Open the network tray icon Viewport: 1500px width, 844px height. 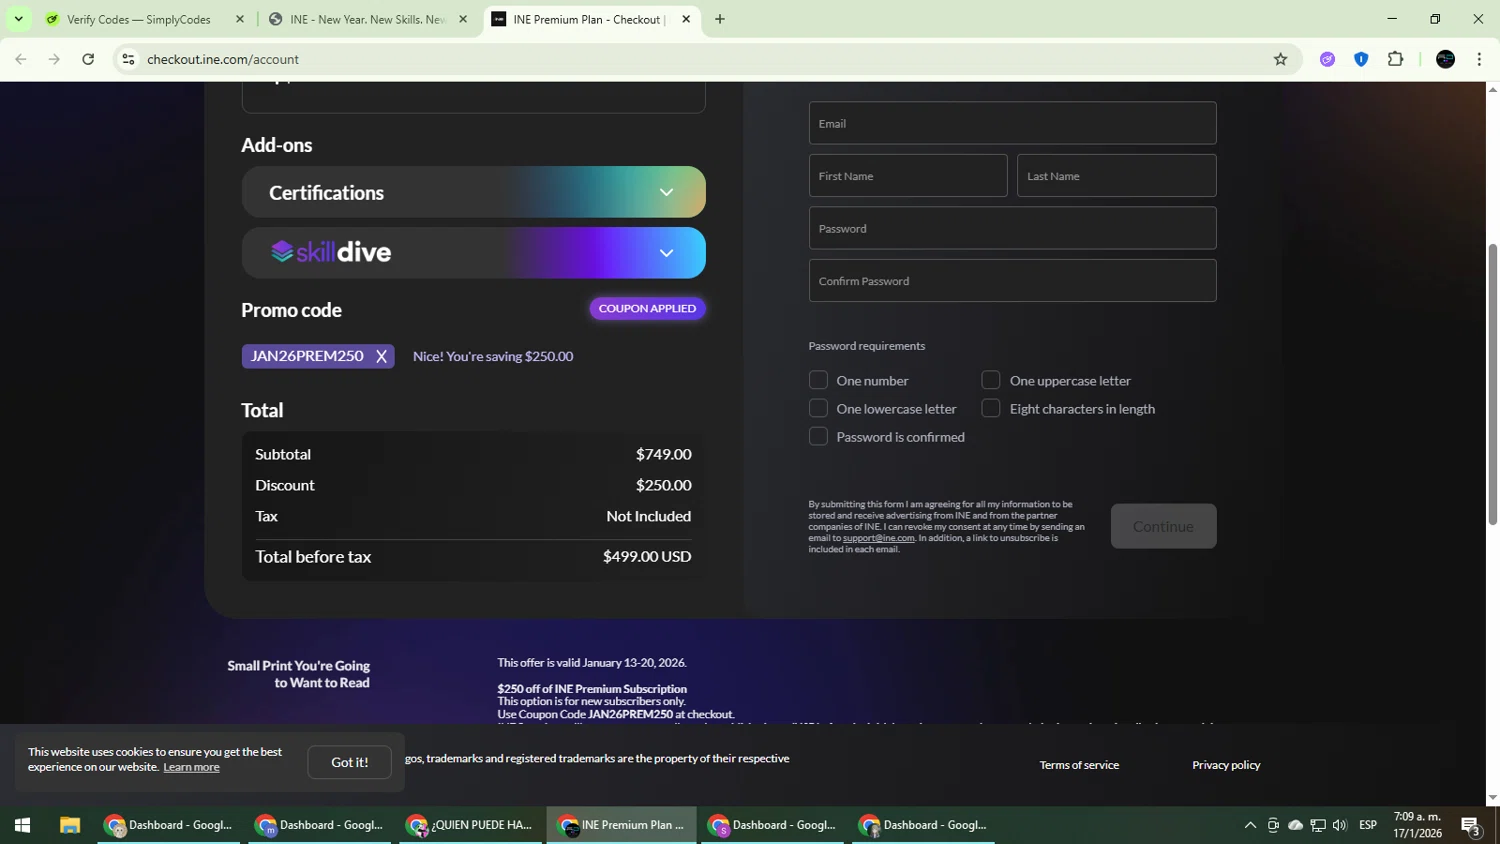pos(1318,825)
